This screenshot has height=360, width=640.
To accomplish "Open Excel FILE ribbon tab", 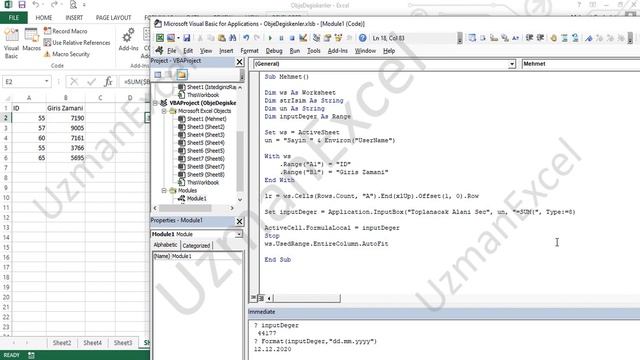I will (14, 18).
